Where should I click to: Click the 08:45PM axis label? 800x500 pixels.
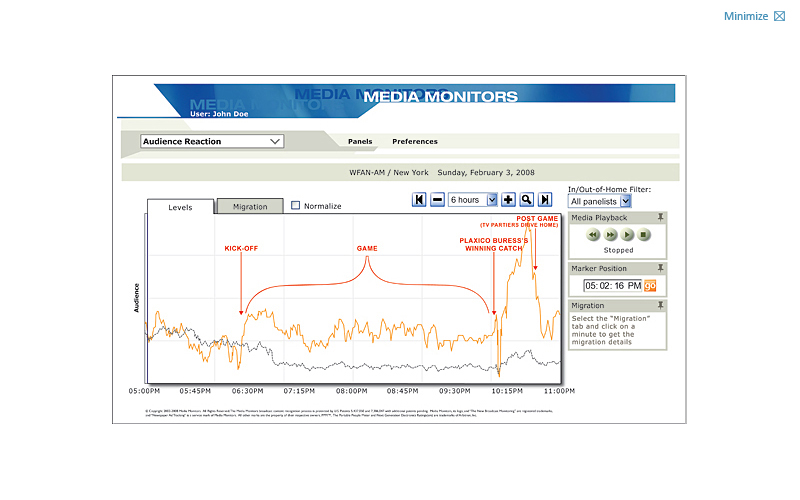coord(403,391)
